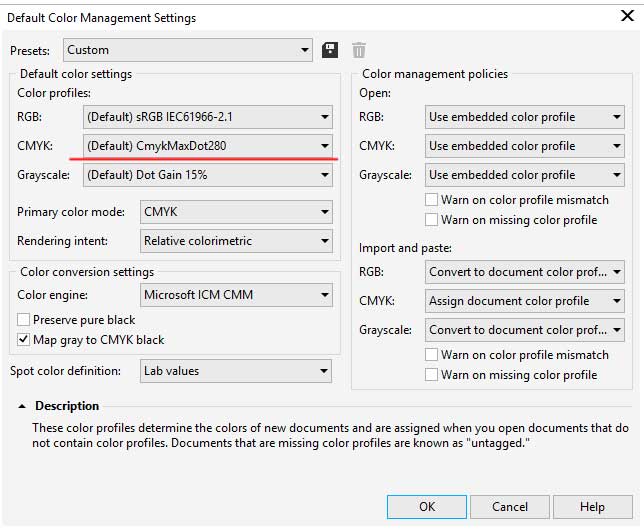Close the Color Management Settings dialog
The height and width of the screenshot is (530, 644).
point(625,17)
